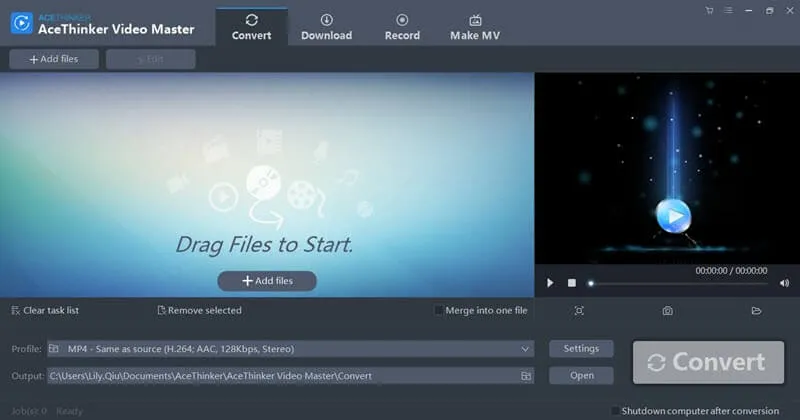Click the shopping cart purchase icon
This screenshot has height=420, width=800.
pos(709,11)
